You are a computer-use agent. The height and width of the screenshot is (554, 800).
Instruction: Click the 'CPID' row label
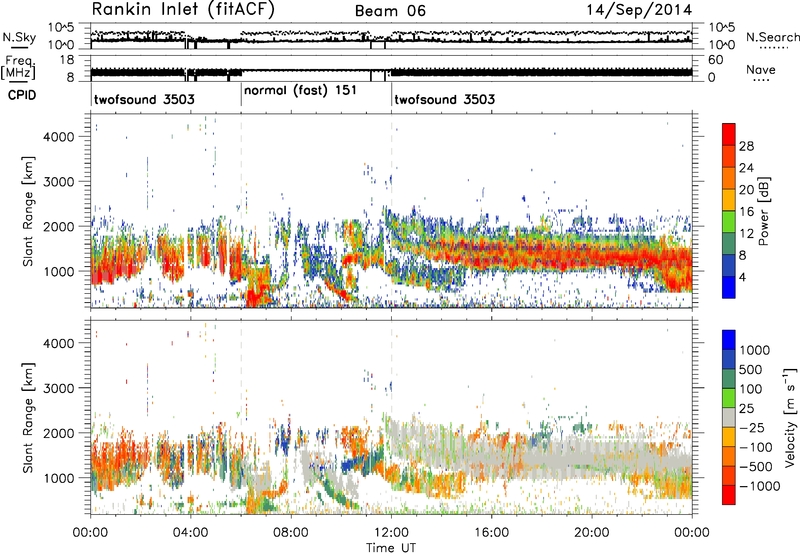[22, 95]
